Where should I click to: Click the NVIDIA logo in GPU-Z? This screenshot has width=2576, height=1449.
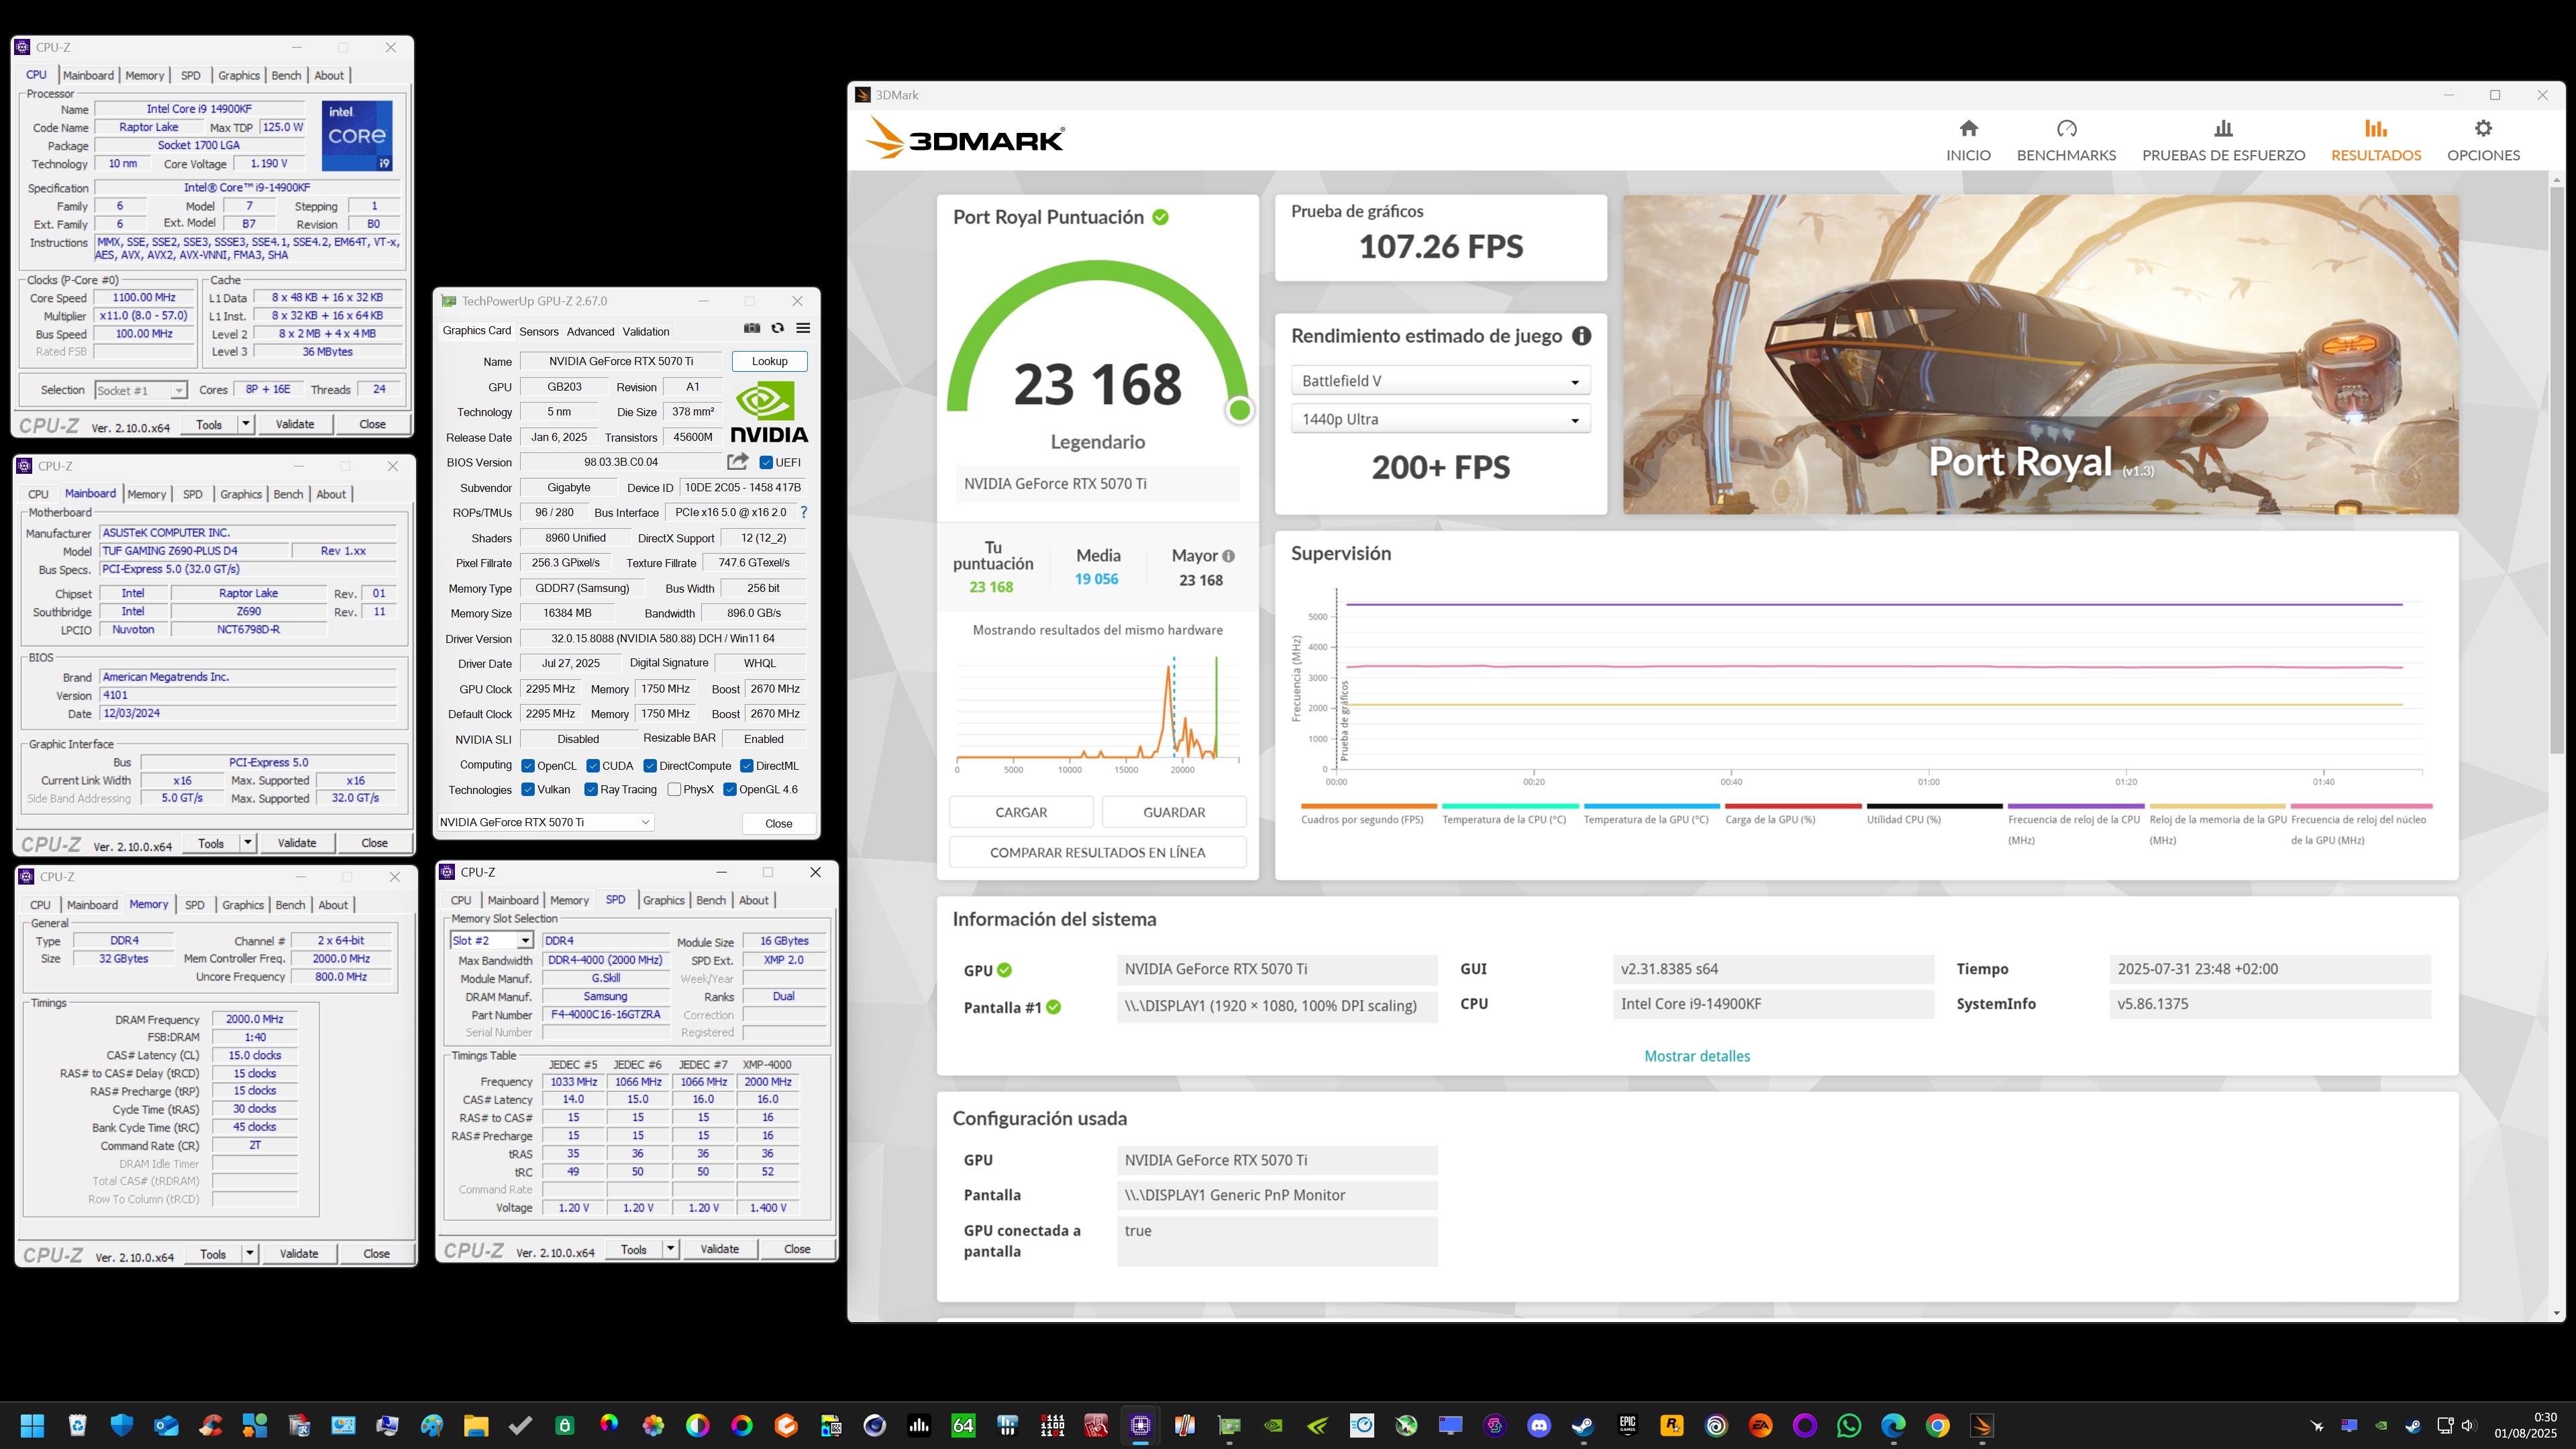click(769, 411)
